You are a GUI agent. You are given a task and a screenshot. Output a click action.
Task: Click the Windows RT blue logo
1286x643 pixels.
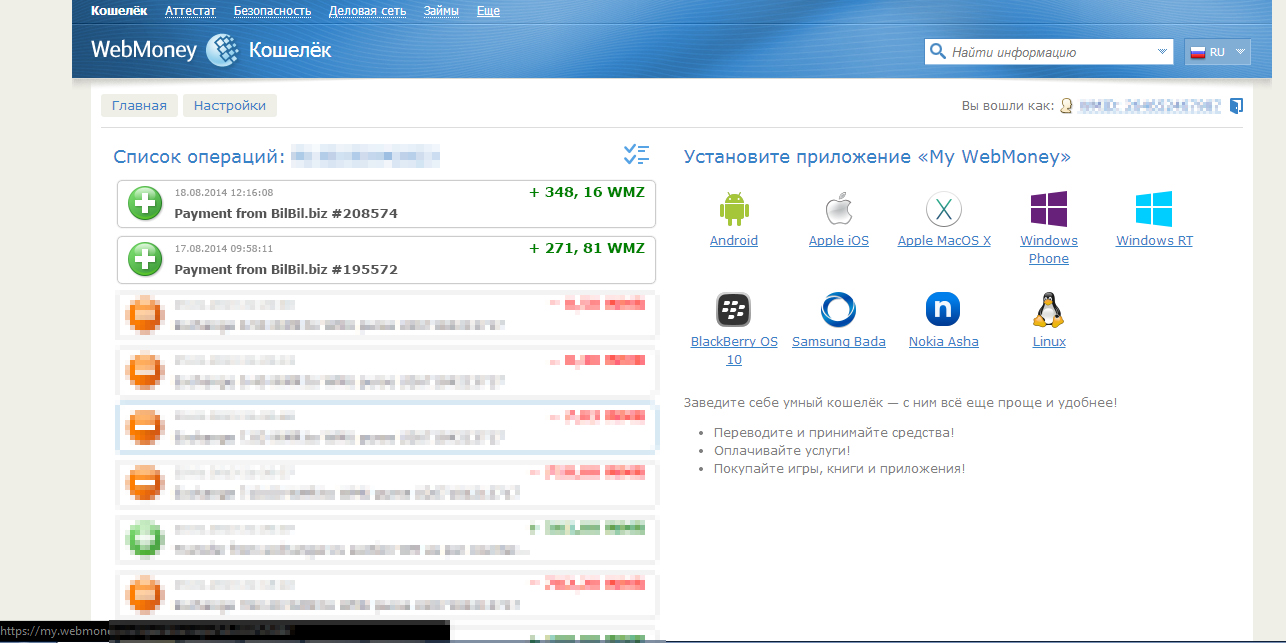(1154, 209)
